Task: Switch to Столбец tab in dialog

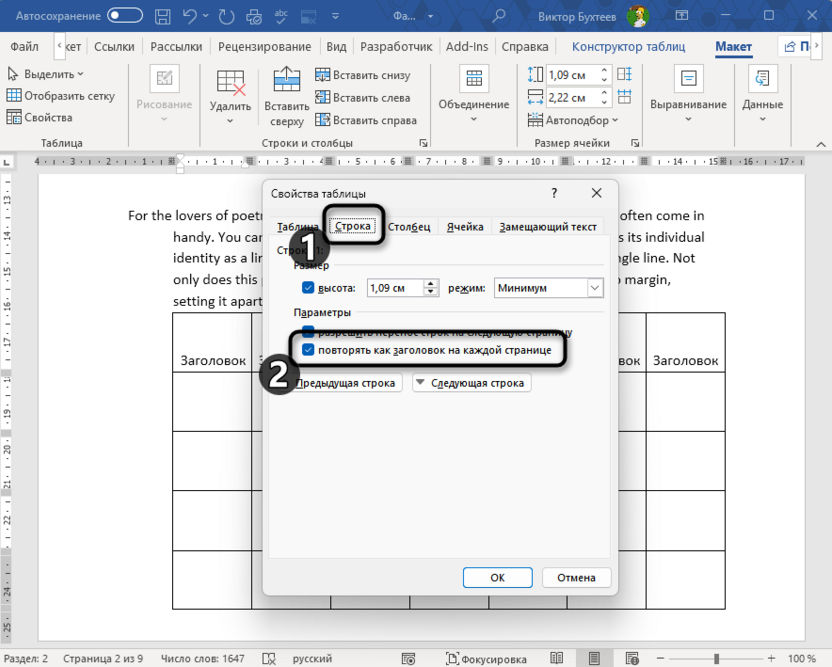Action: pyautogui.click(x=409, y=227)
